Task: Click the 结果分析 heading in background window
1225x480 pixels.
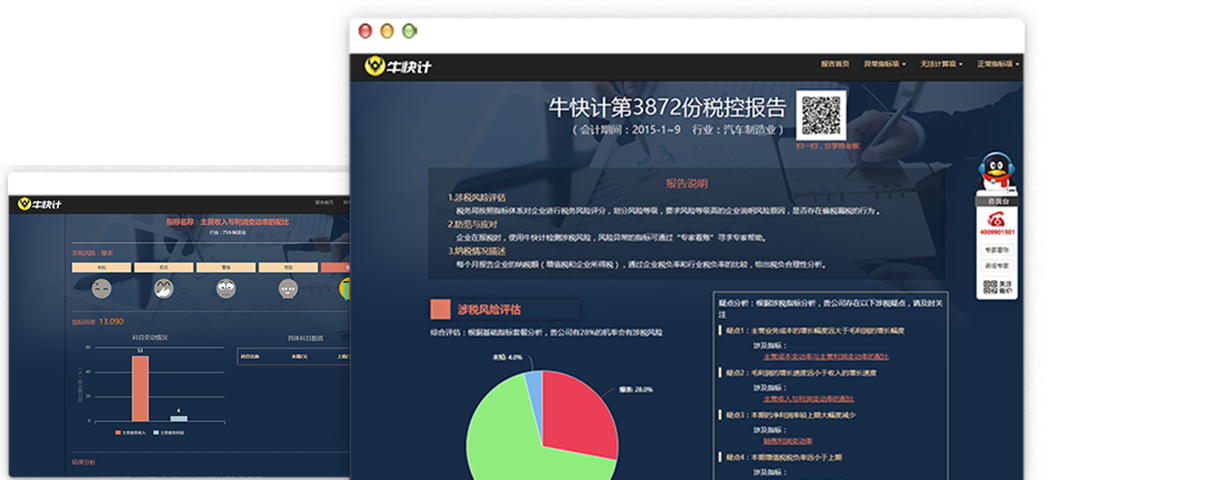Action: (85, 463)
